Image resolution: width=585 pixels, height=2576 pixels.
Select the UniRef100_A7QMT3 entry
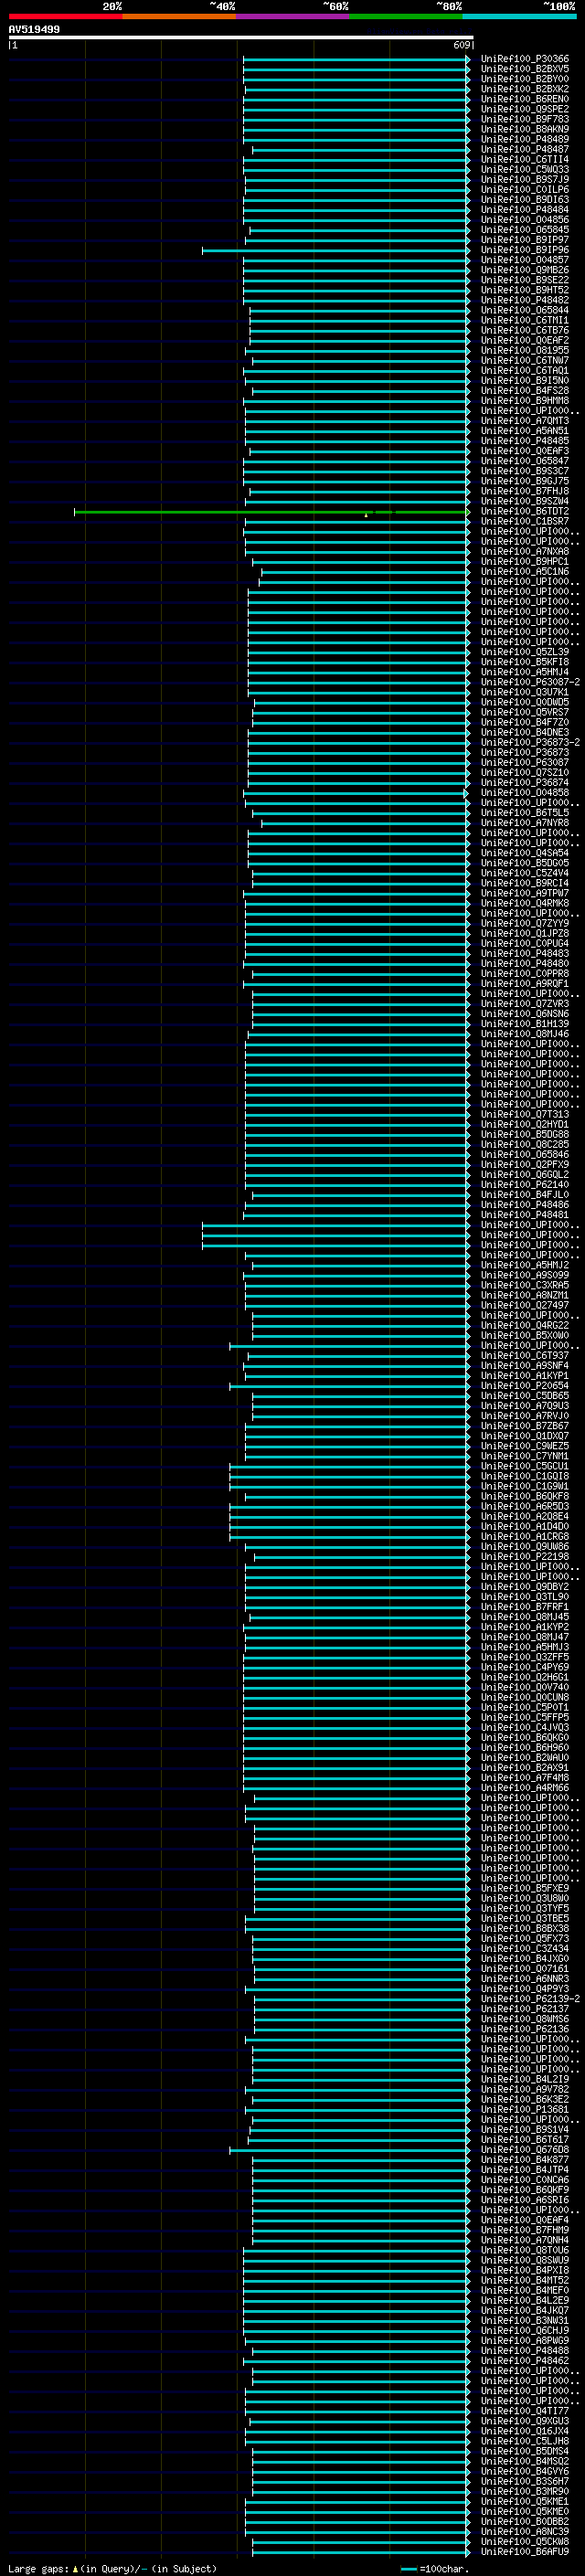(524, 421)
